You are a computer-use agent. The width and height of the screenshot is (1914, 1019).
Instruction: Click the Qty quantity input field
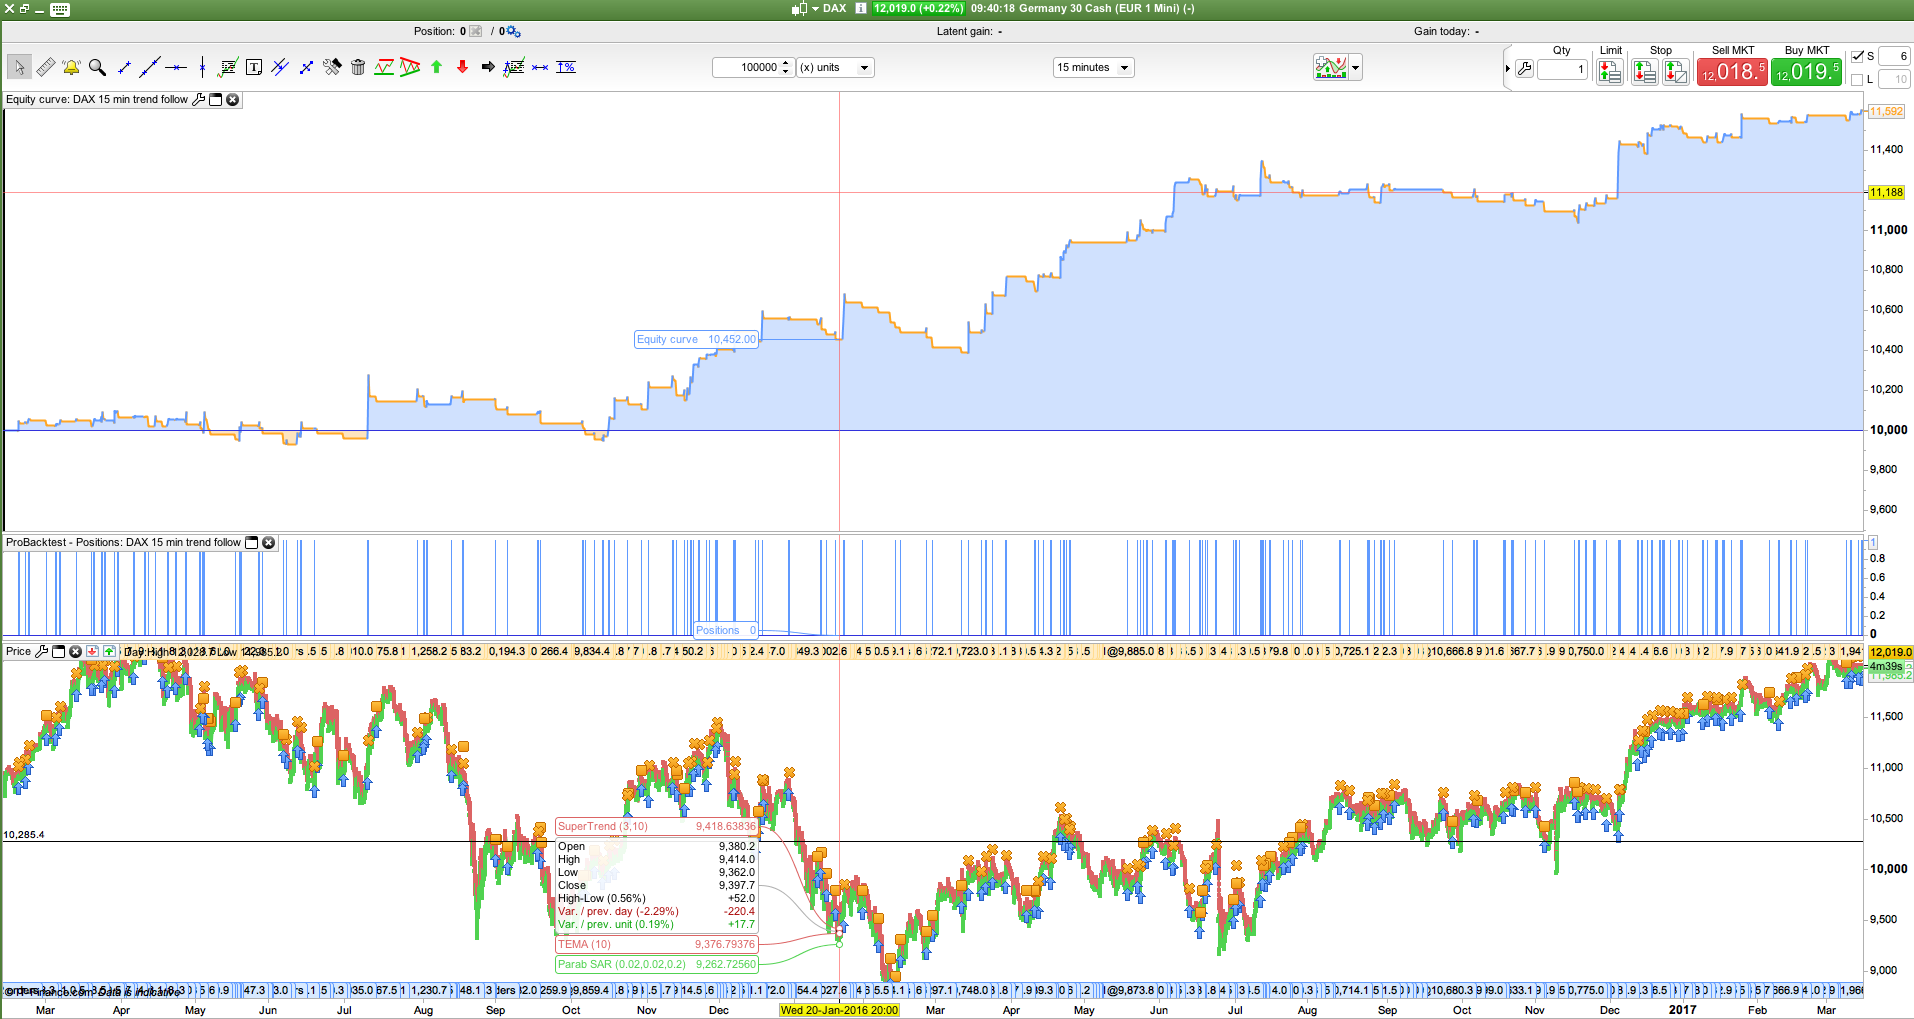pyautogui.click(x=1562, y=69)
